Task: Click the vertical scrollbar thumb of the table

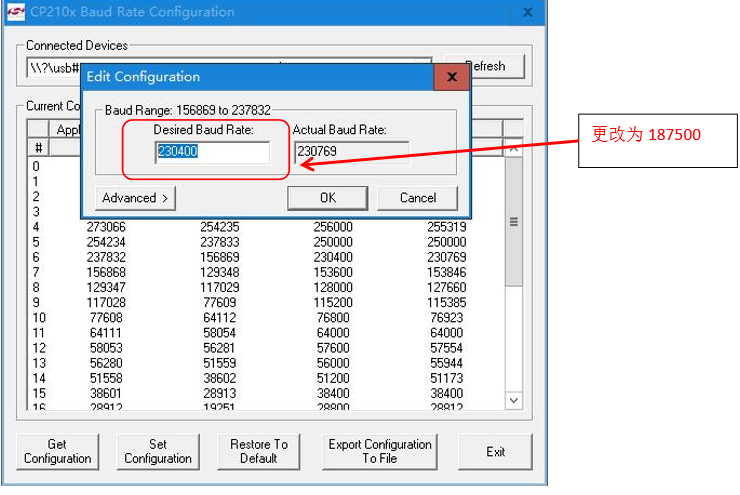Action: (x=514, y=222)
